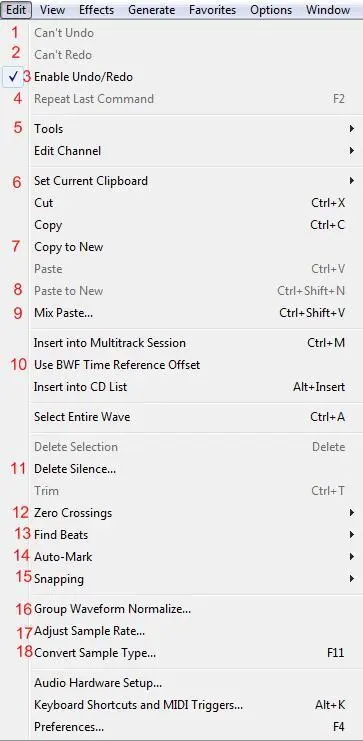This screenshot has height=741, width=363.
Task: Expand the Edit Channel submenu
Action: pyautogui.click(x=194, y=151)
